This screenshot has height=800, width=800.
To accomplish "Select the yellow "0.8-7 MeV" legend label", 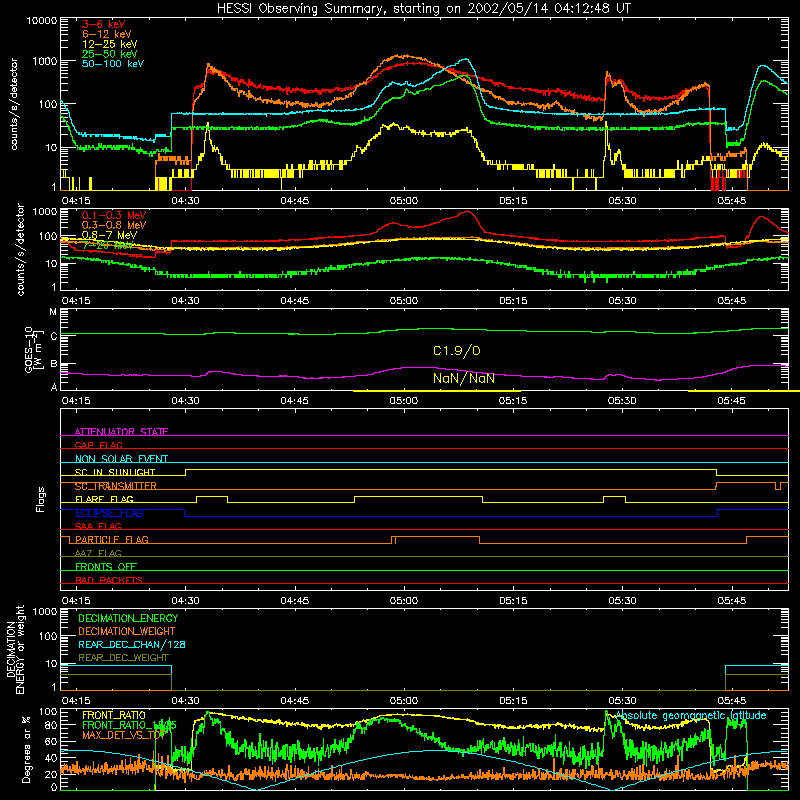I will (109, 235).
